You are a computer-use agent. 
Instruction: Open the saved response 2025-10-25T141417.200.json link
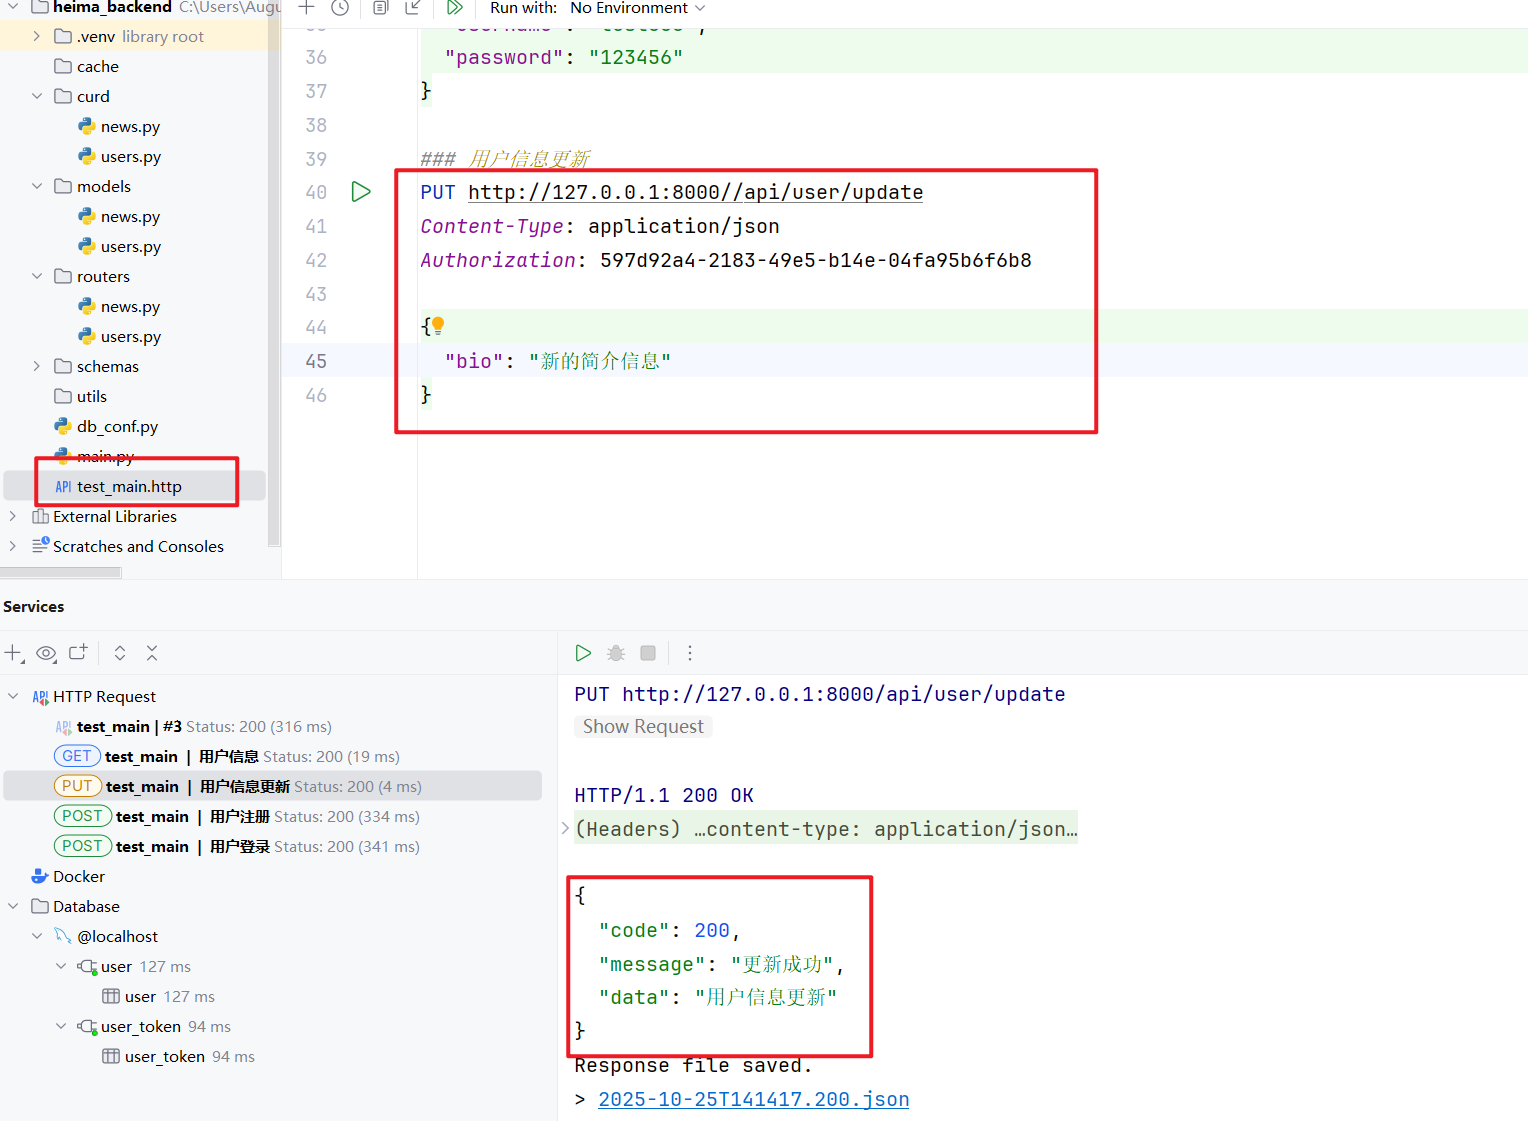[x=753, y=1099]
